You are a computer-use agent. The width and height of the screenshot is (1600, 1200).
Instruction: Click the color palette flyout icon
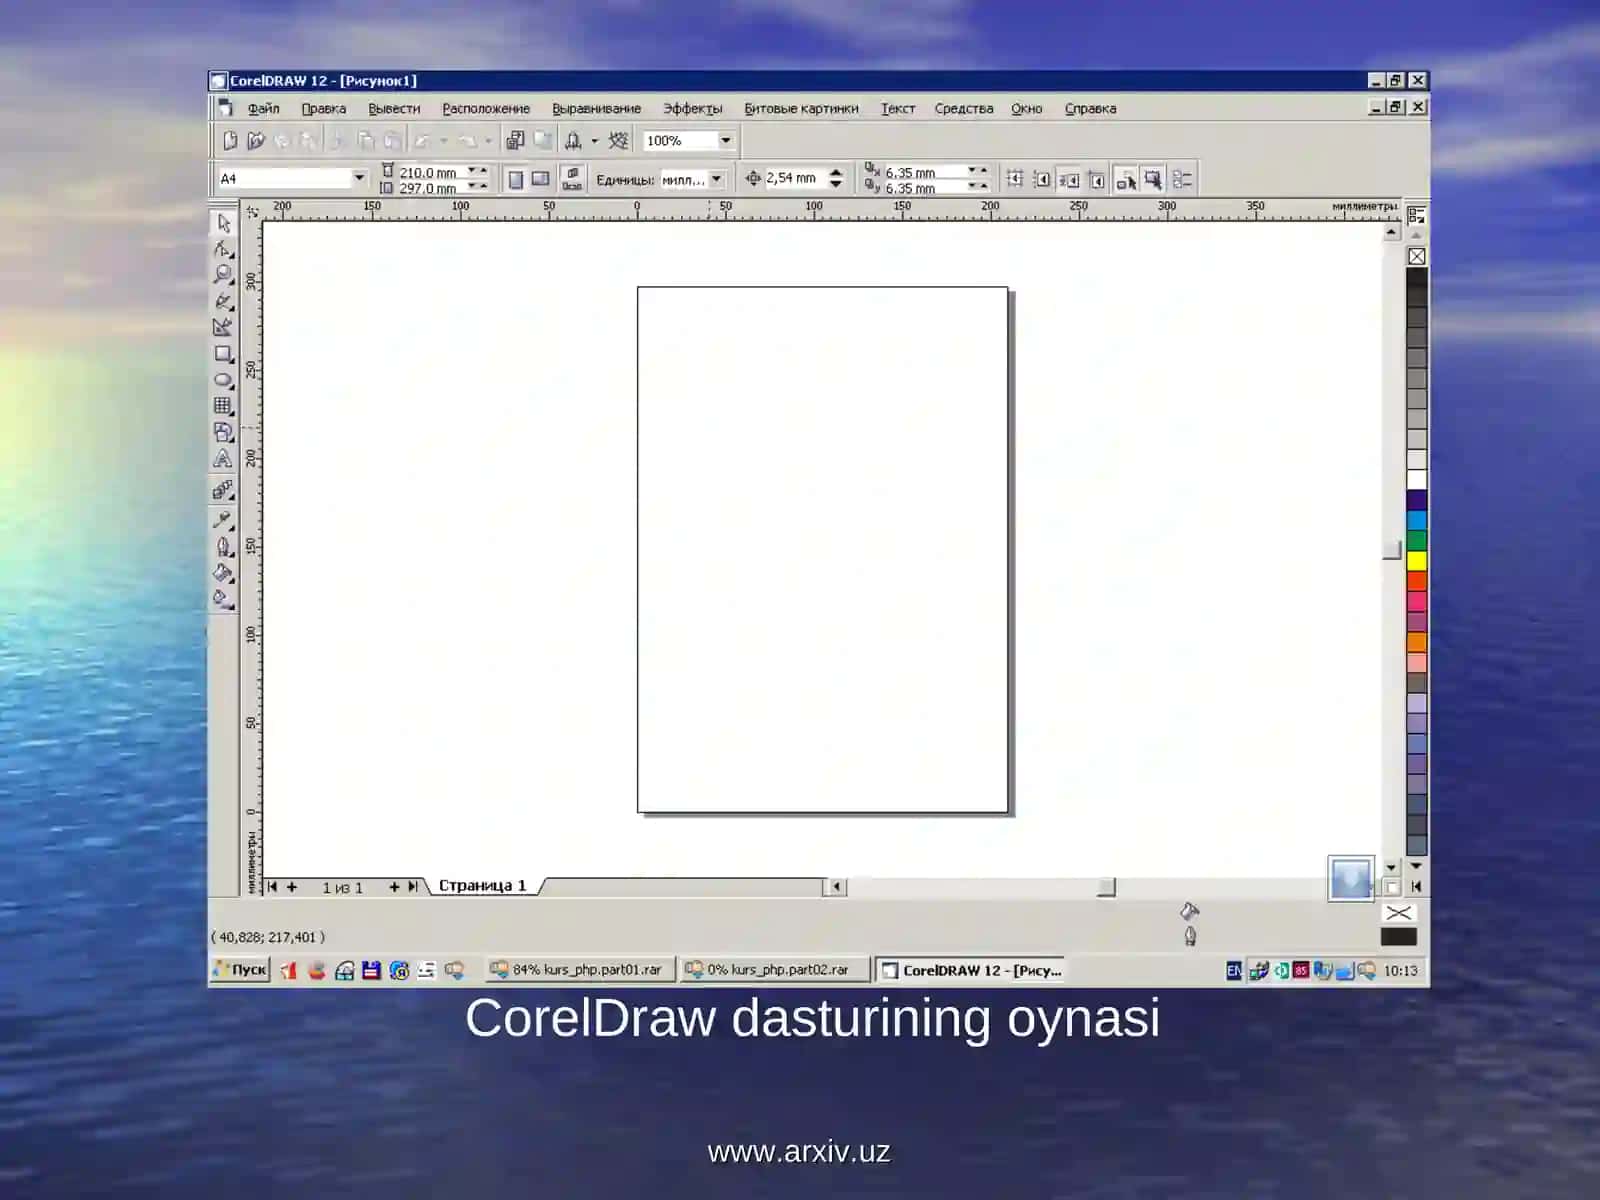(1417, 215)
